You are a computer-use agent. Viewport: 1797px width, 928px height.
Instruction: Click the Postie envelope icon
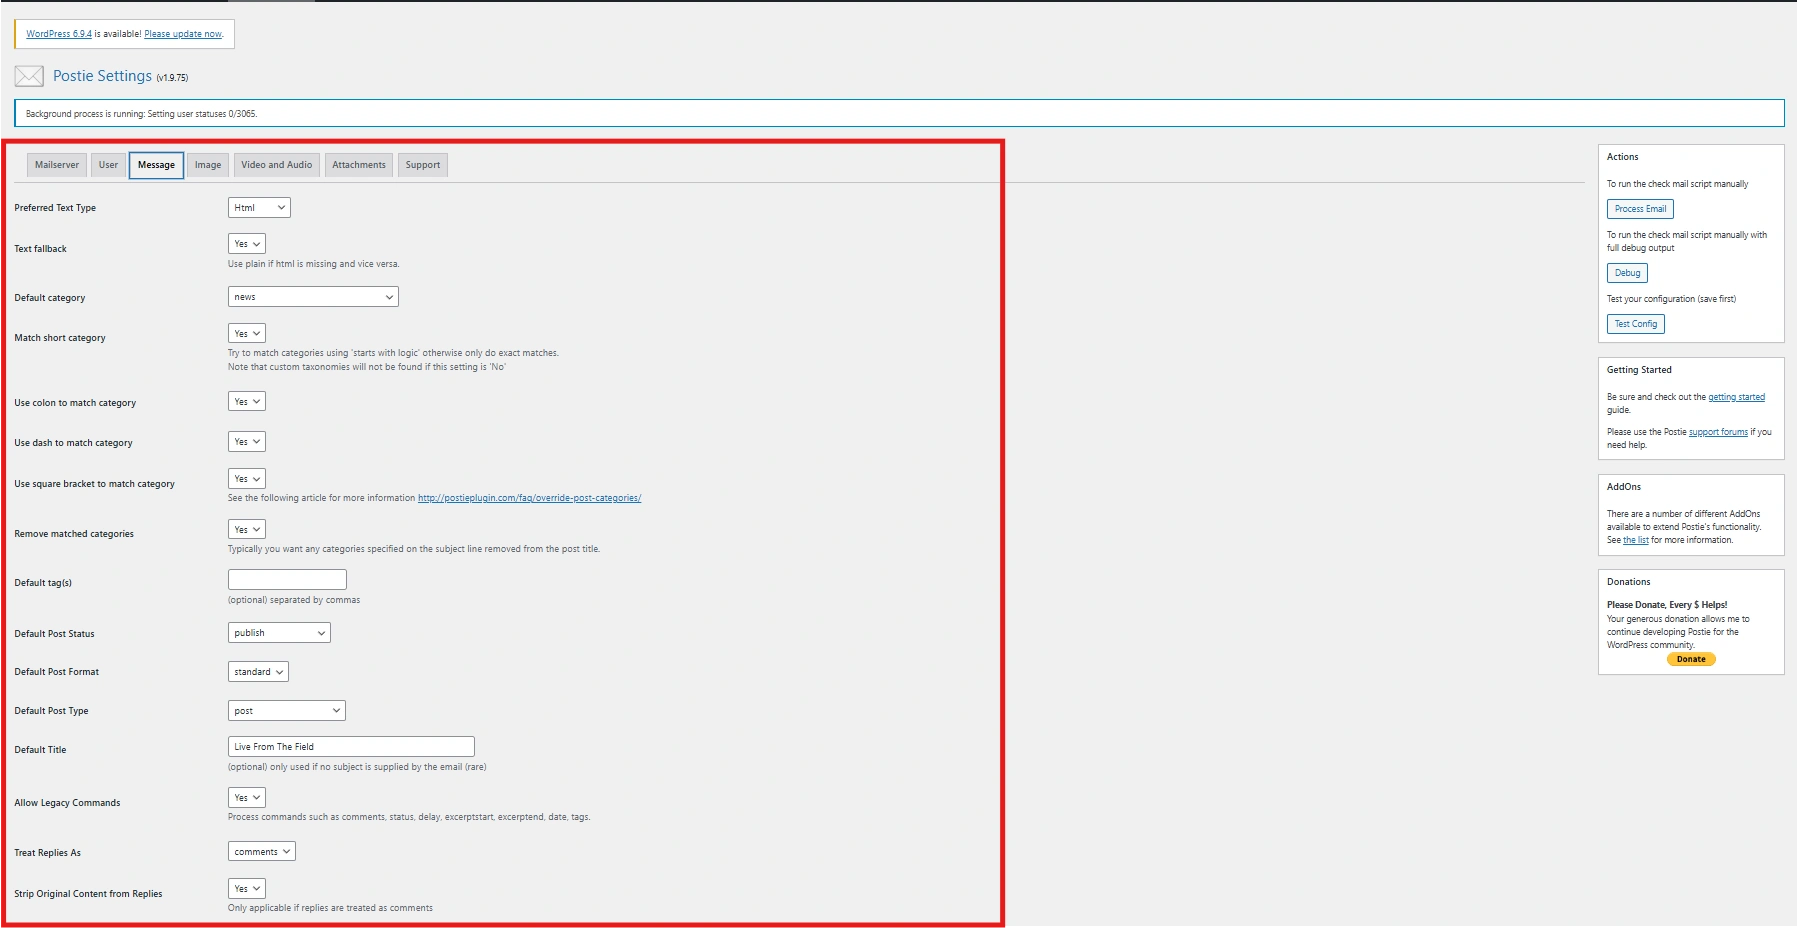pos(29,76)
